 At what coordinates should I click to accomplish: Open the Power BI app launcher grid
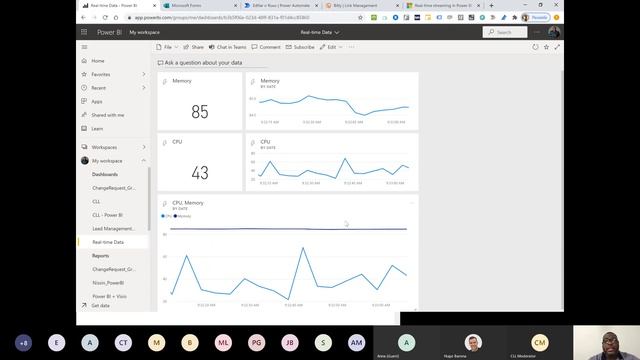coord(84,32)
